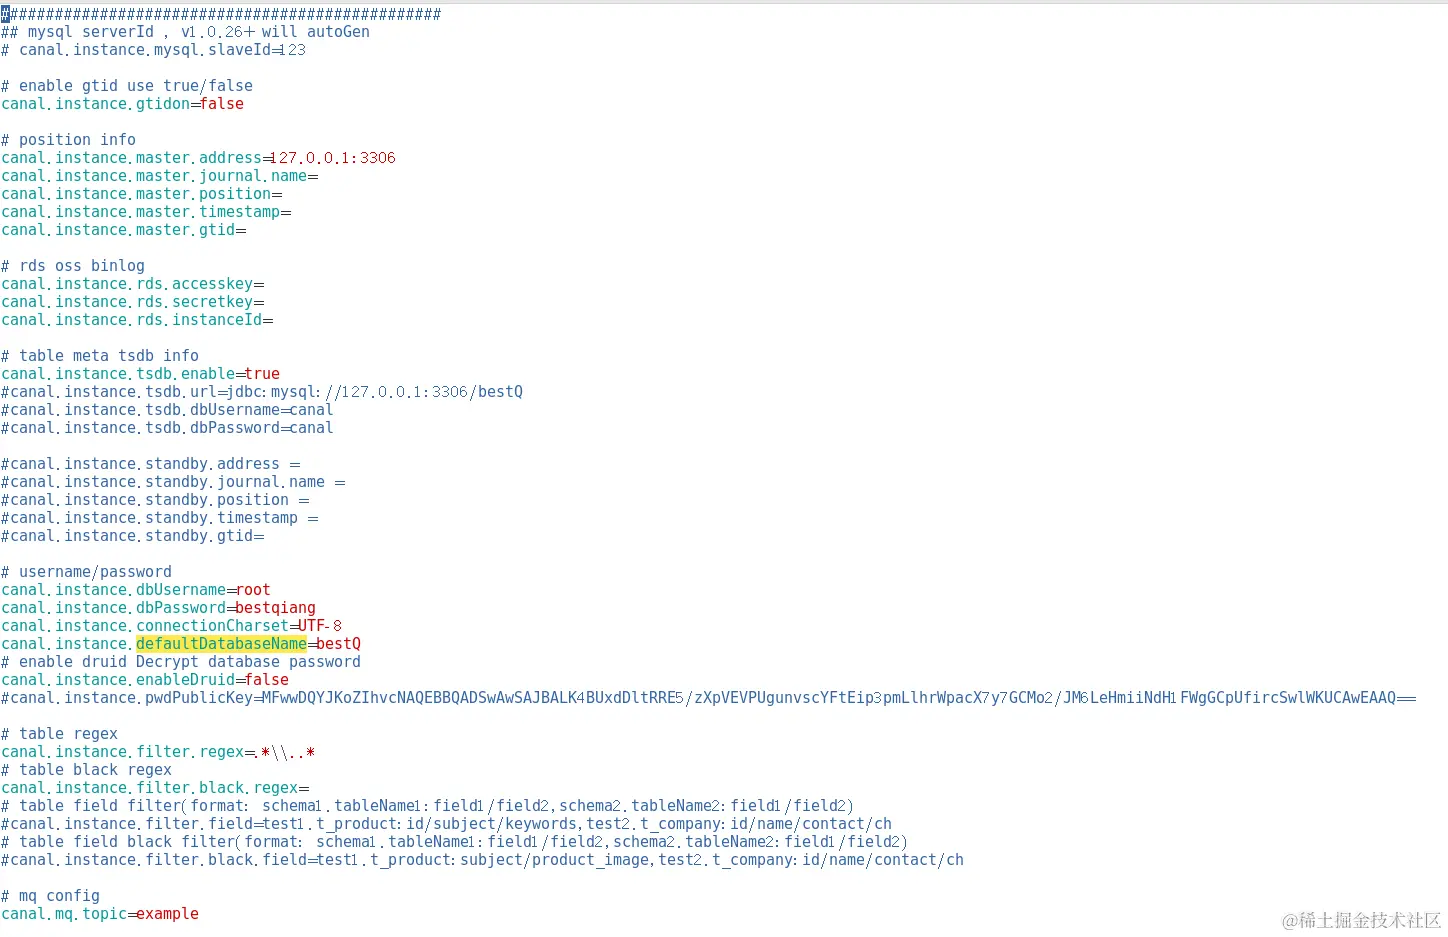Click '## mysql serverId' comment line
1448x937 pixels.
tap(185, 32)
